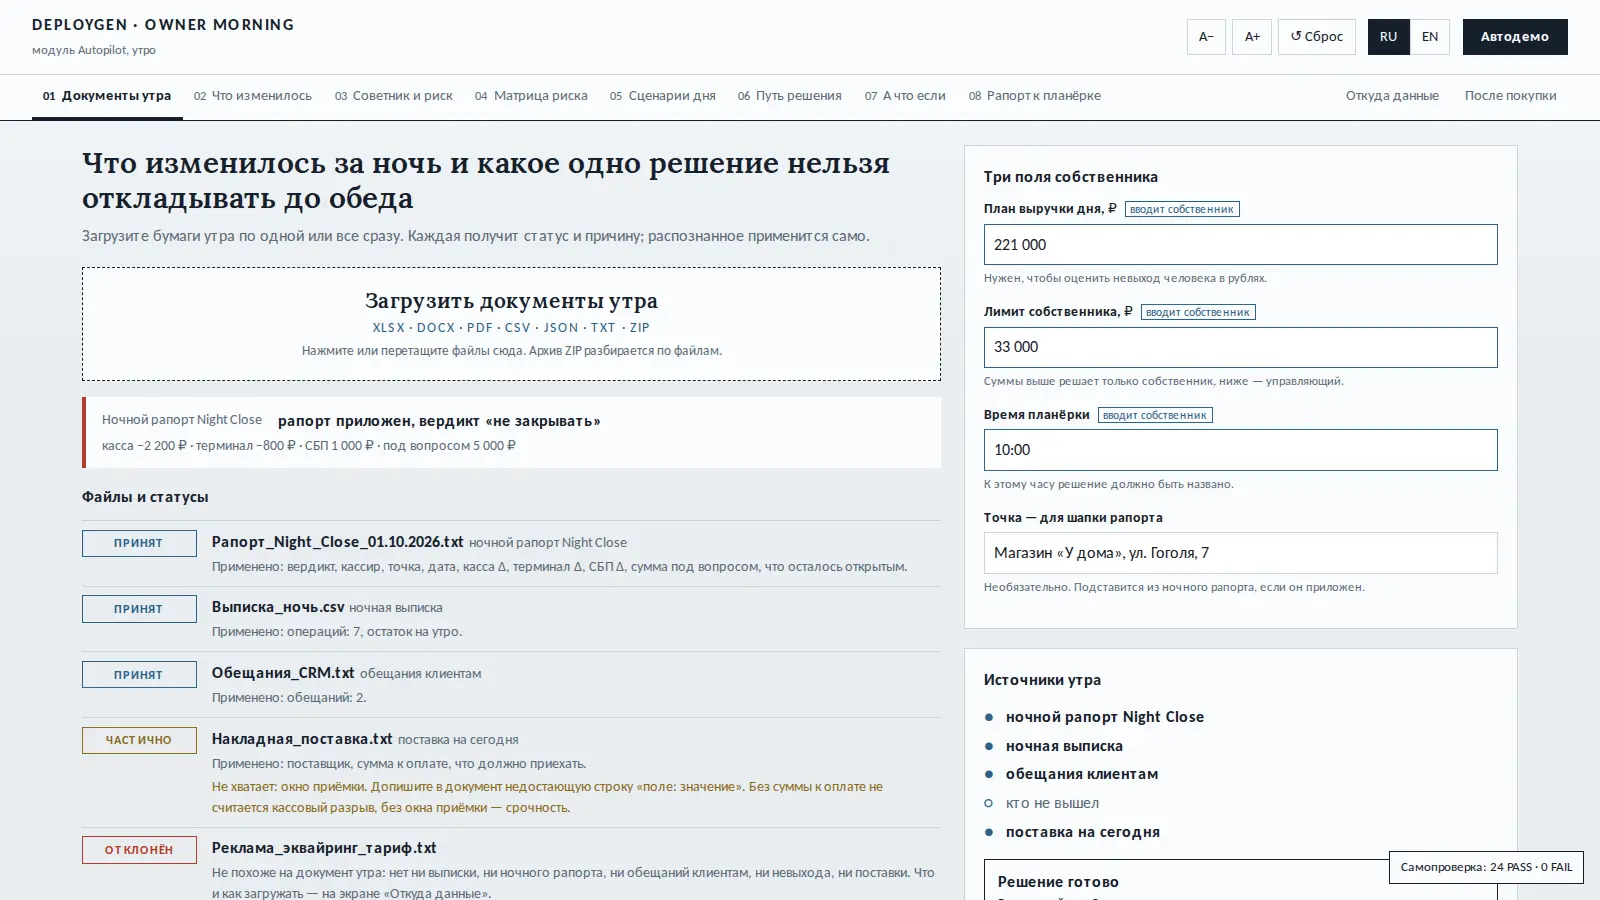
Task: Click the Загрузить документы утра upload zone
Action: coord(511,324)
